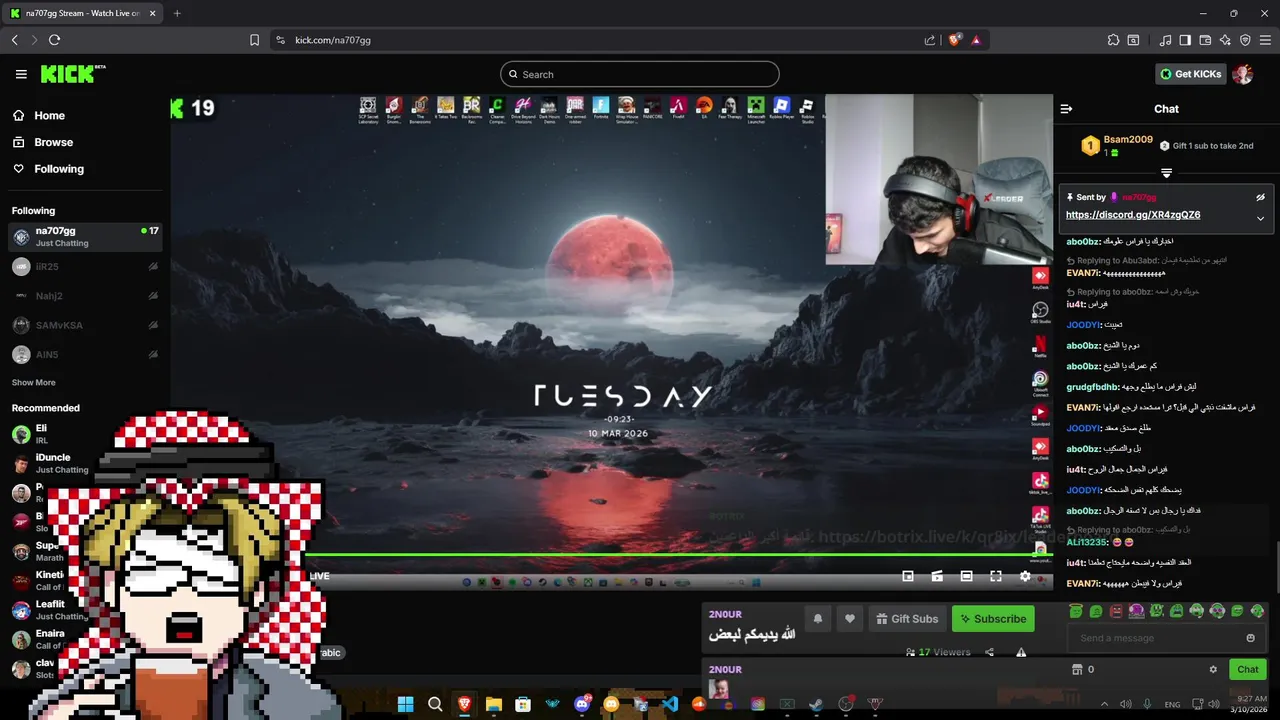The height and width of the screenshot is (720, 1280).
Task: Click Brave back navigation arrow
Action: 14,40
